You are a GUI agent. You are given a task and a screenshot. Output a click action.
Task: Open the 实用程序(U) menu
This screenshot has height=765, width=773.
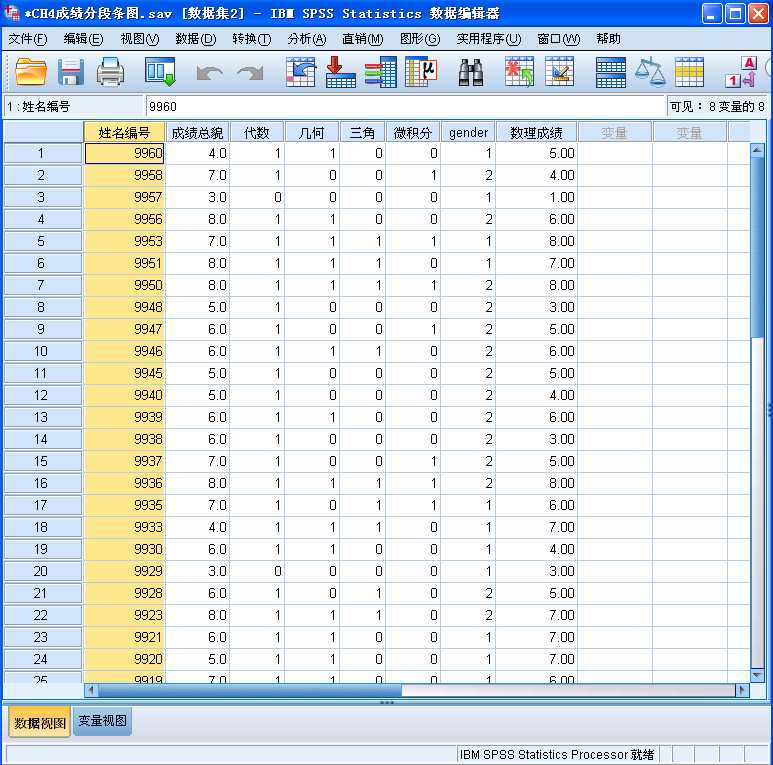(x=489, y=39)
